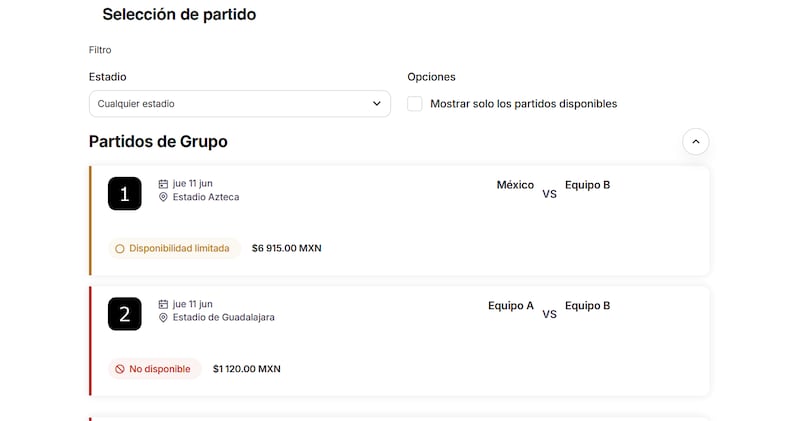Screen dimensions: 800x421
Task: Click the limited availability circle icon
Action: [x=120, y=248]
